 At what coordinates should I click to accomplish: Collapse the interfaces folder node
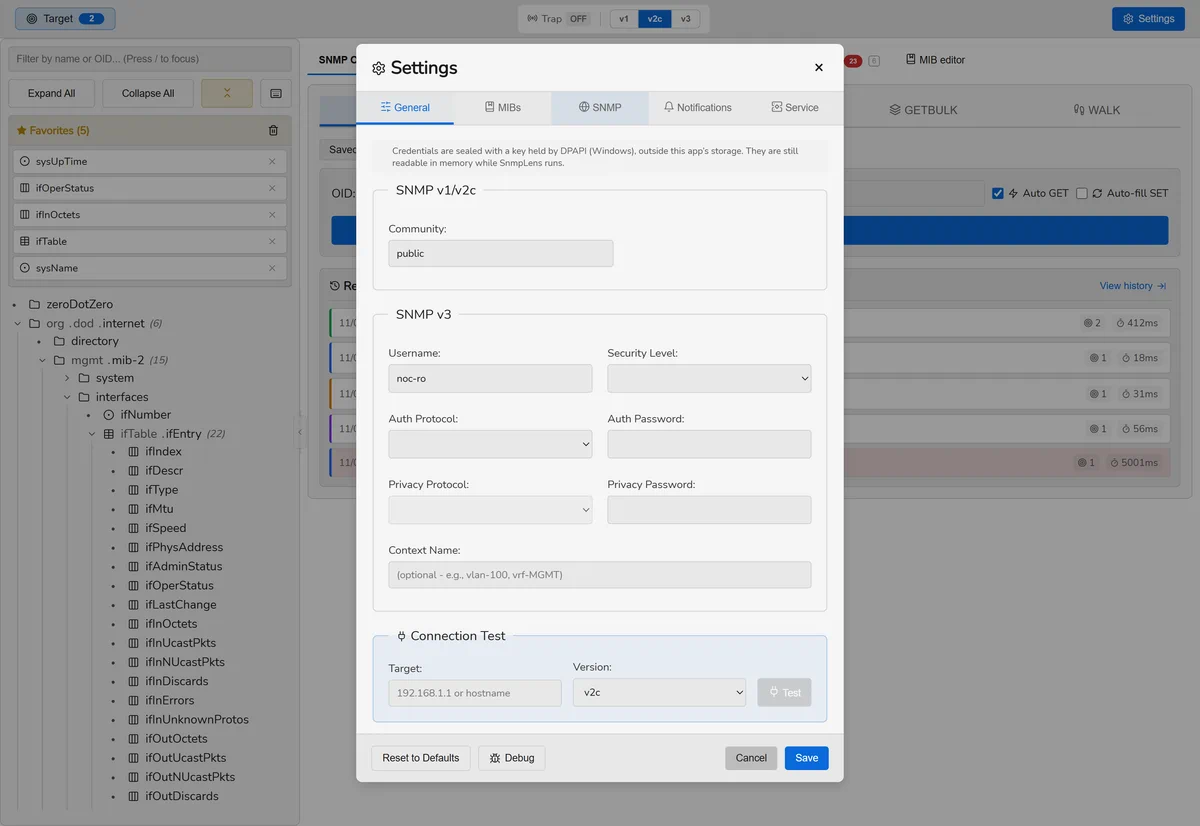[67, 397]
